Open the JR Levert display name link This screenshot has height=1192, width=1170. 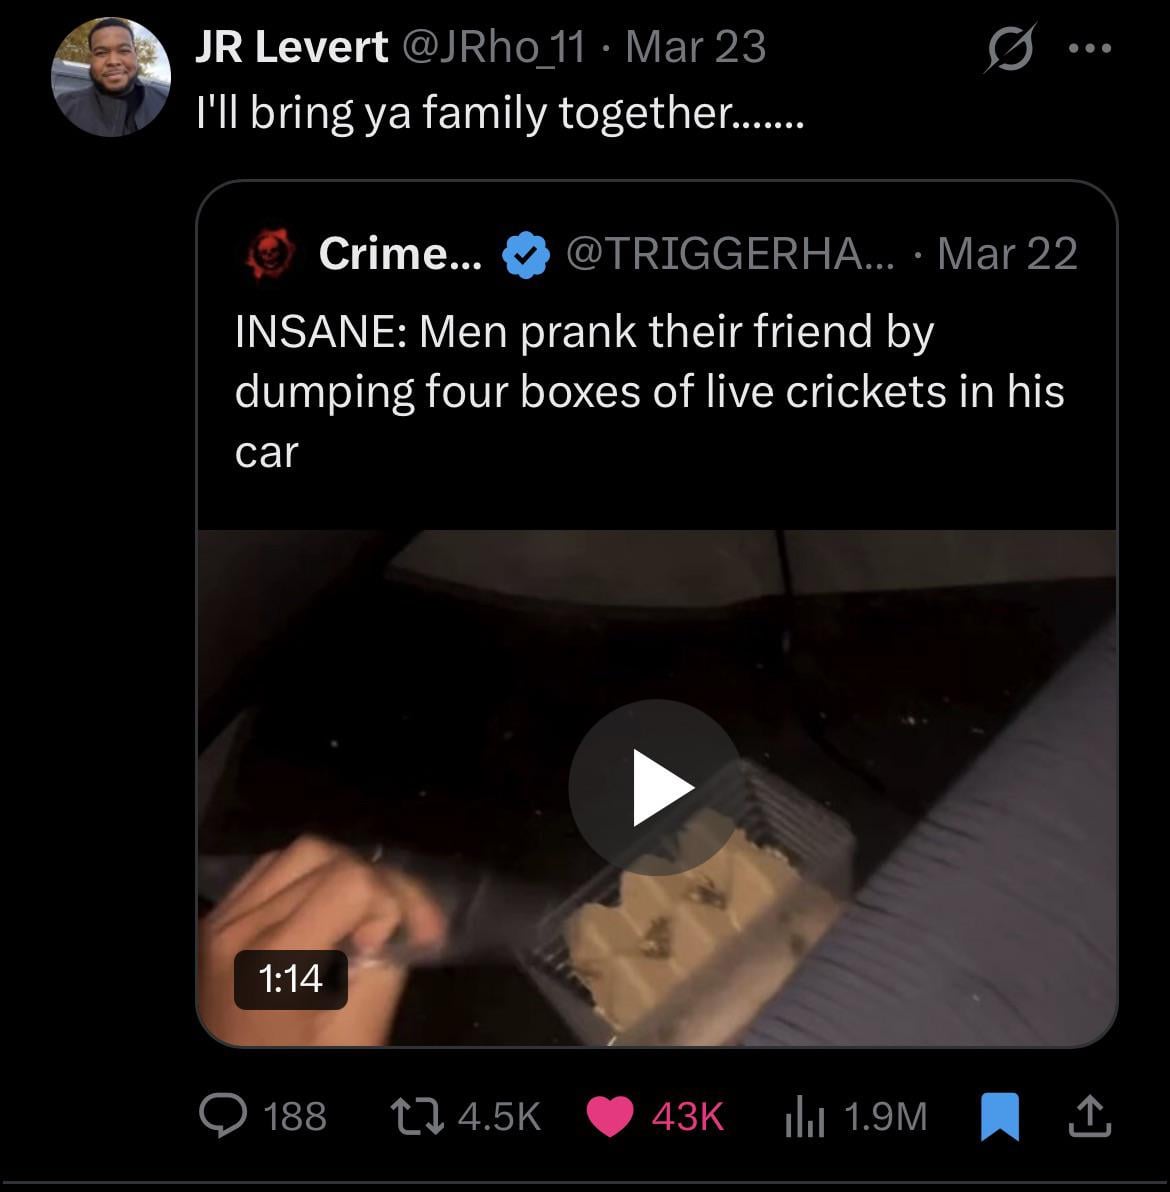tap(291, 47)
